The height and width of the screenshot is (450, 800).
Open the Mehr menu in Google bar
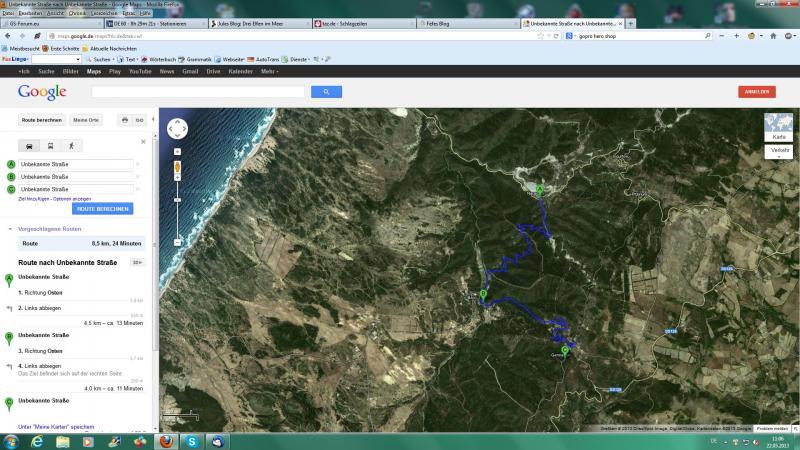click(x=269, y=72)
